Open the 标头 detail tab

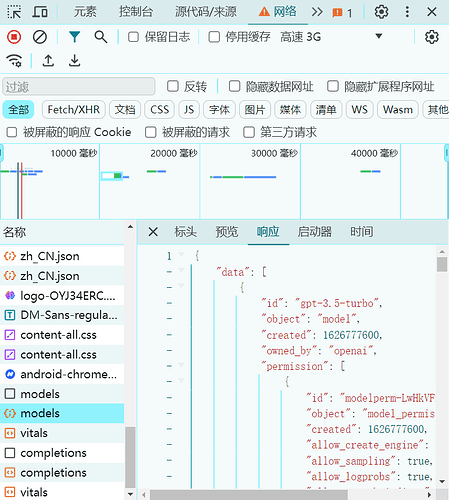pyautogui.click(x=185, y=232)
